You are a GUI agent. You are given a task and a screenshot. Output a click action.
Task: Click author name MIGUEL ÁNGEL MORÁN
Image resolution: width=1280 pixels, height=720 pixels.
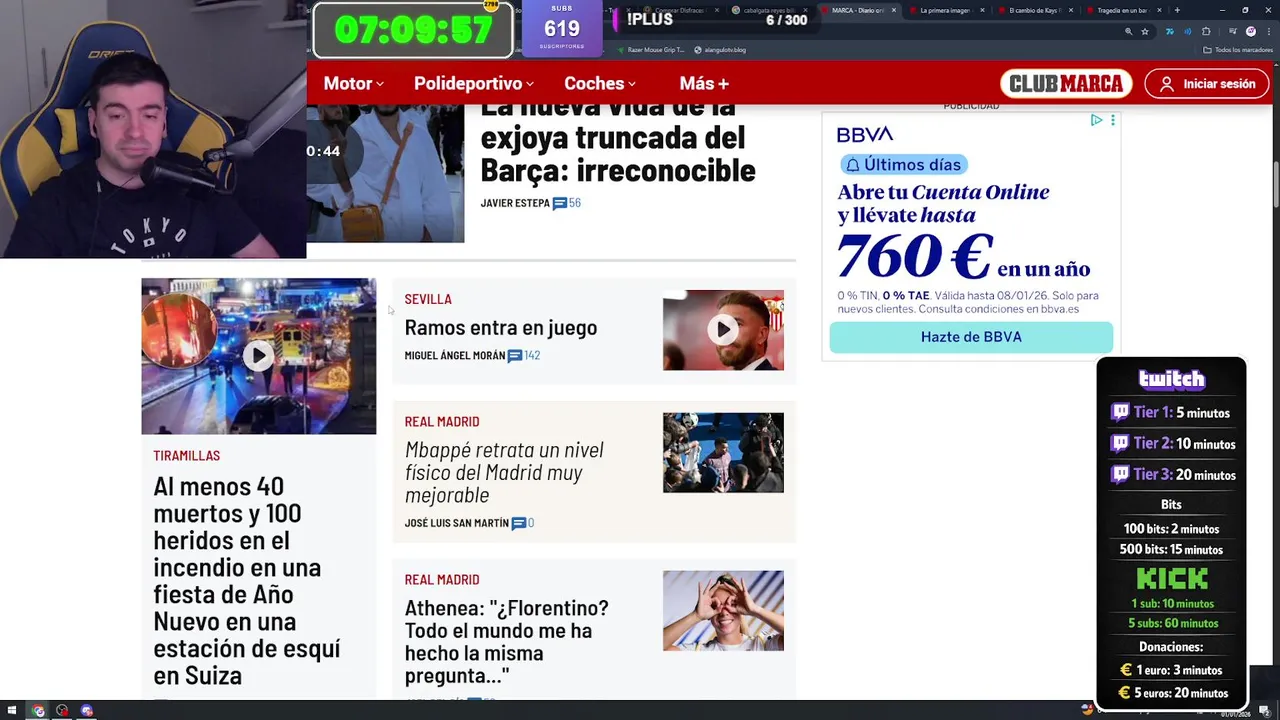(454, 356)
